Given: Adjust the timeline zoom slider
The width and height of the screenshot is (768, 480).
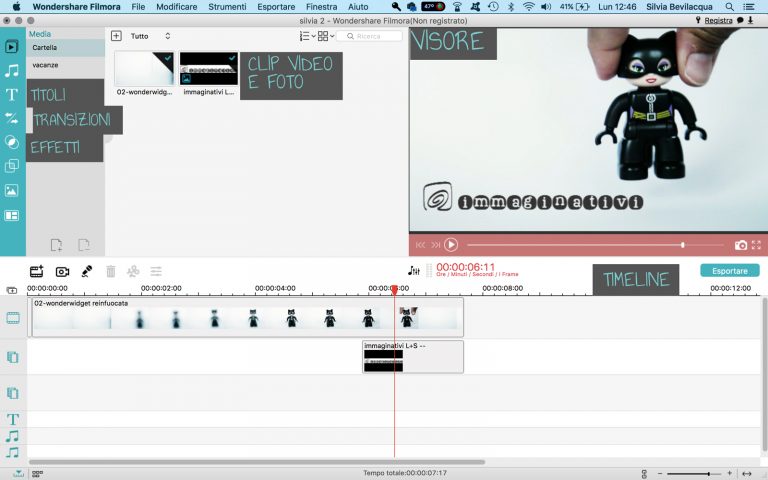Looking at the screenshot, I should pos(693,474).
